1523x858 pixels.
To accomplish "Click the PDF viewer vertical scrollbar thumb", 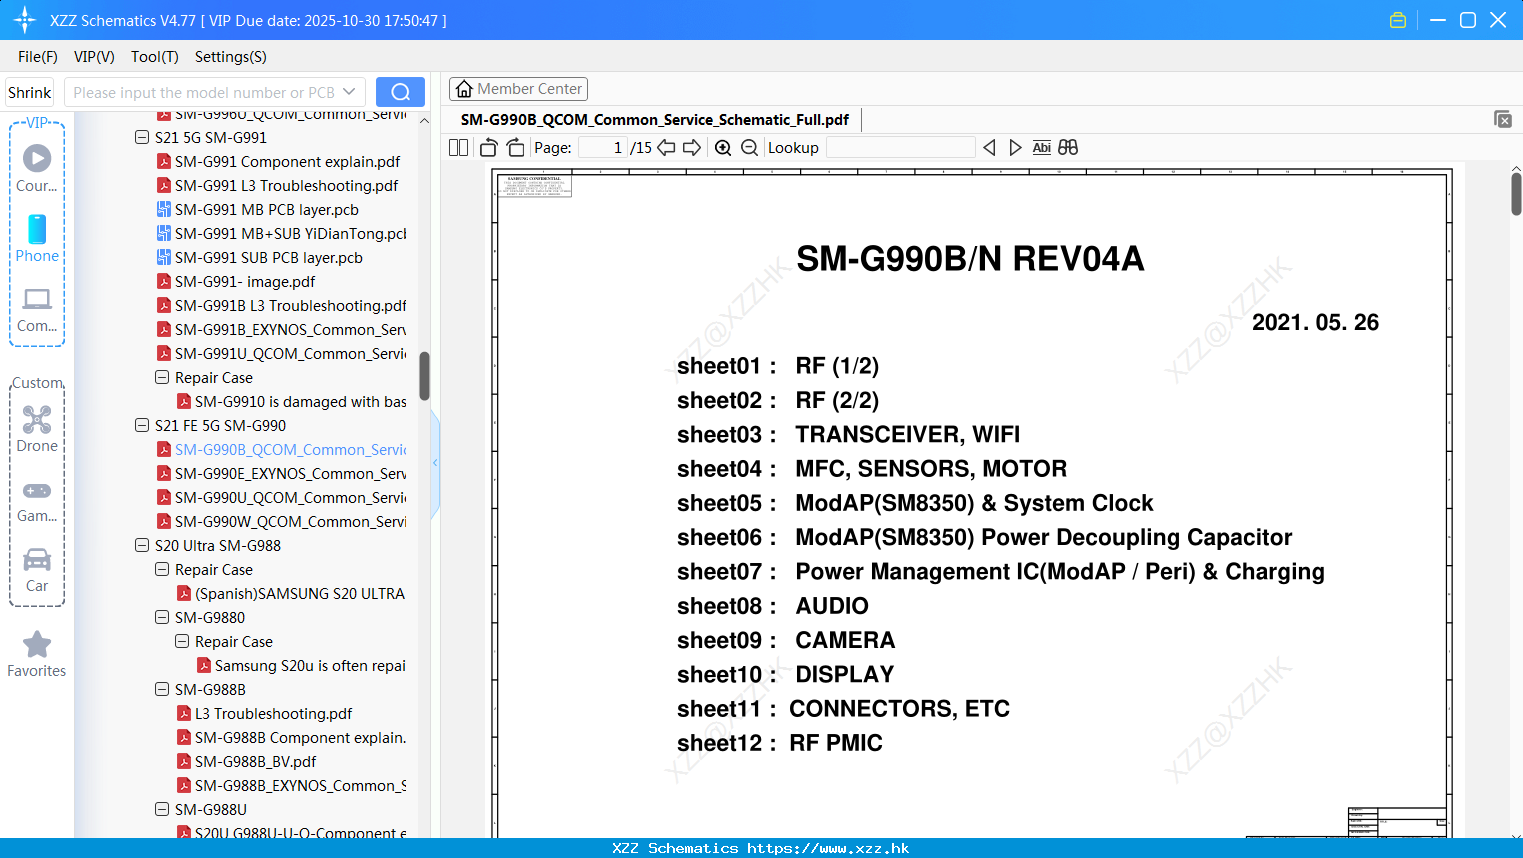I will 1516,194.
